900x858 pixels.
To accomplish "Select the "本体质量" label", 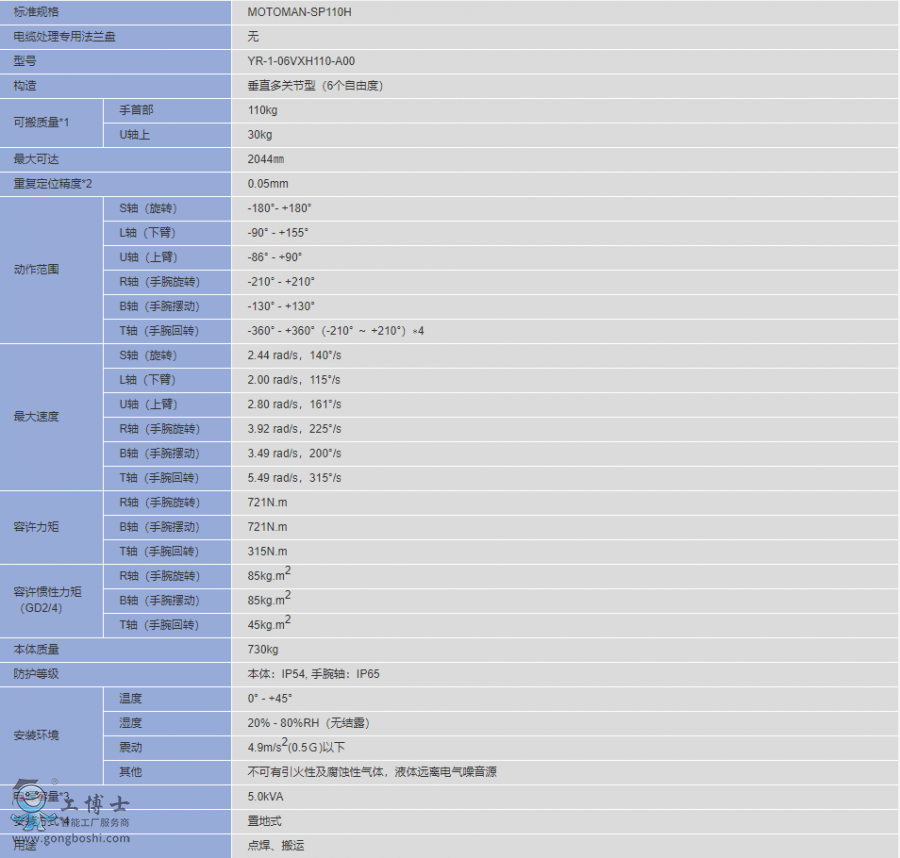I will [36, 650].
